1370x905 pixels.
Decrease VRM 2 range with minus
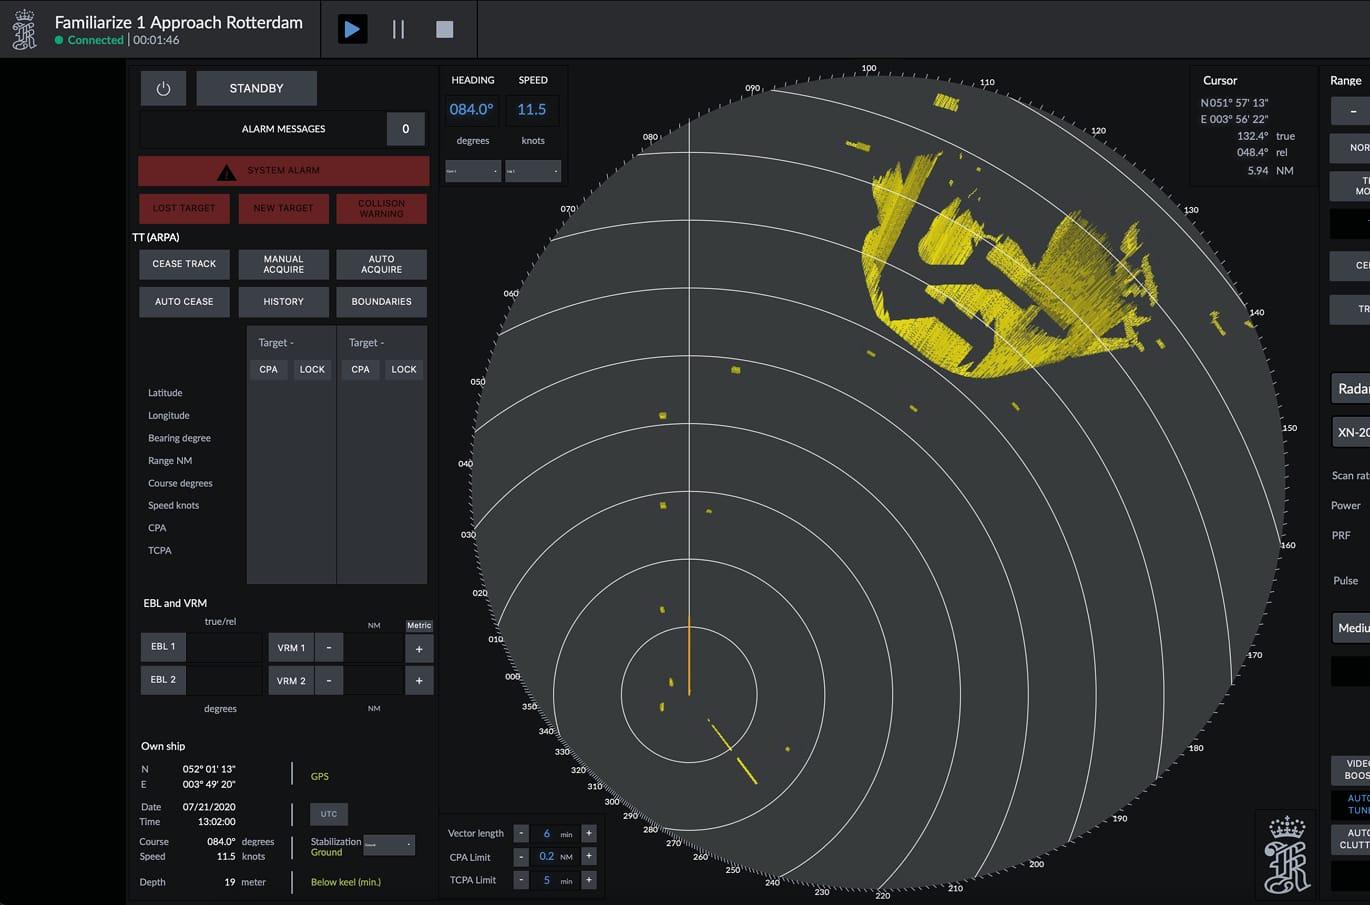(329, 681)
